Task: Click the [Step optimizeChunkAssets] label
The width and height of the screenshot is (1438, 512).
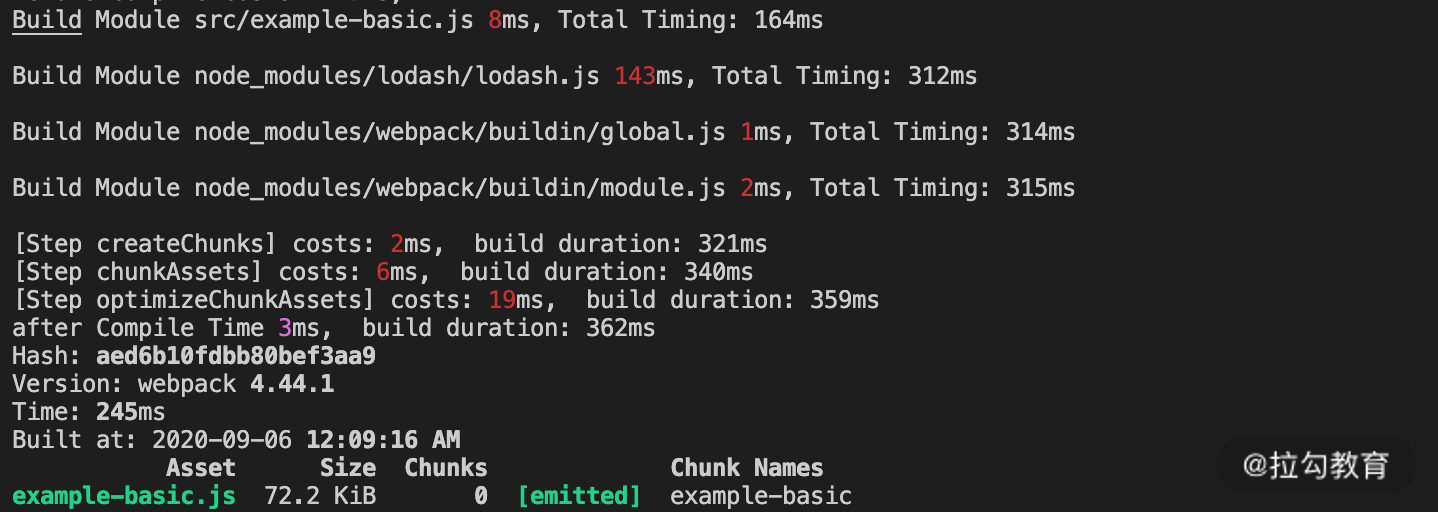Action: click(x=194, y=300)
